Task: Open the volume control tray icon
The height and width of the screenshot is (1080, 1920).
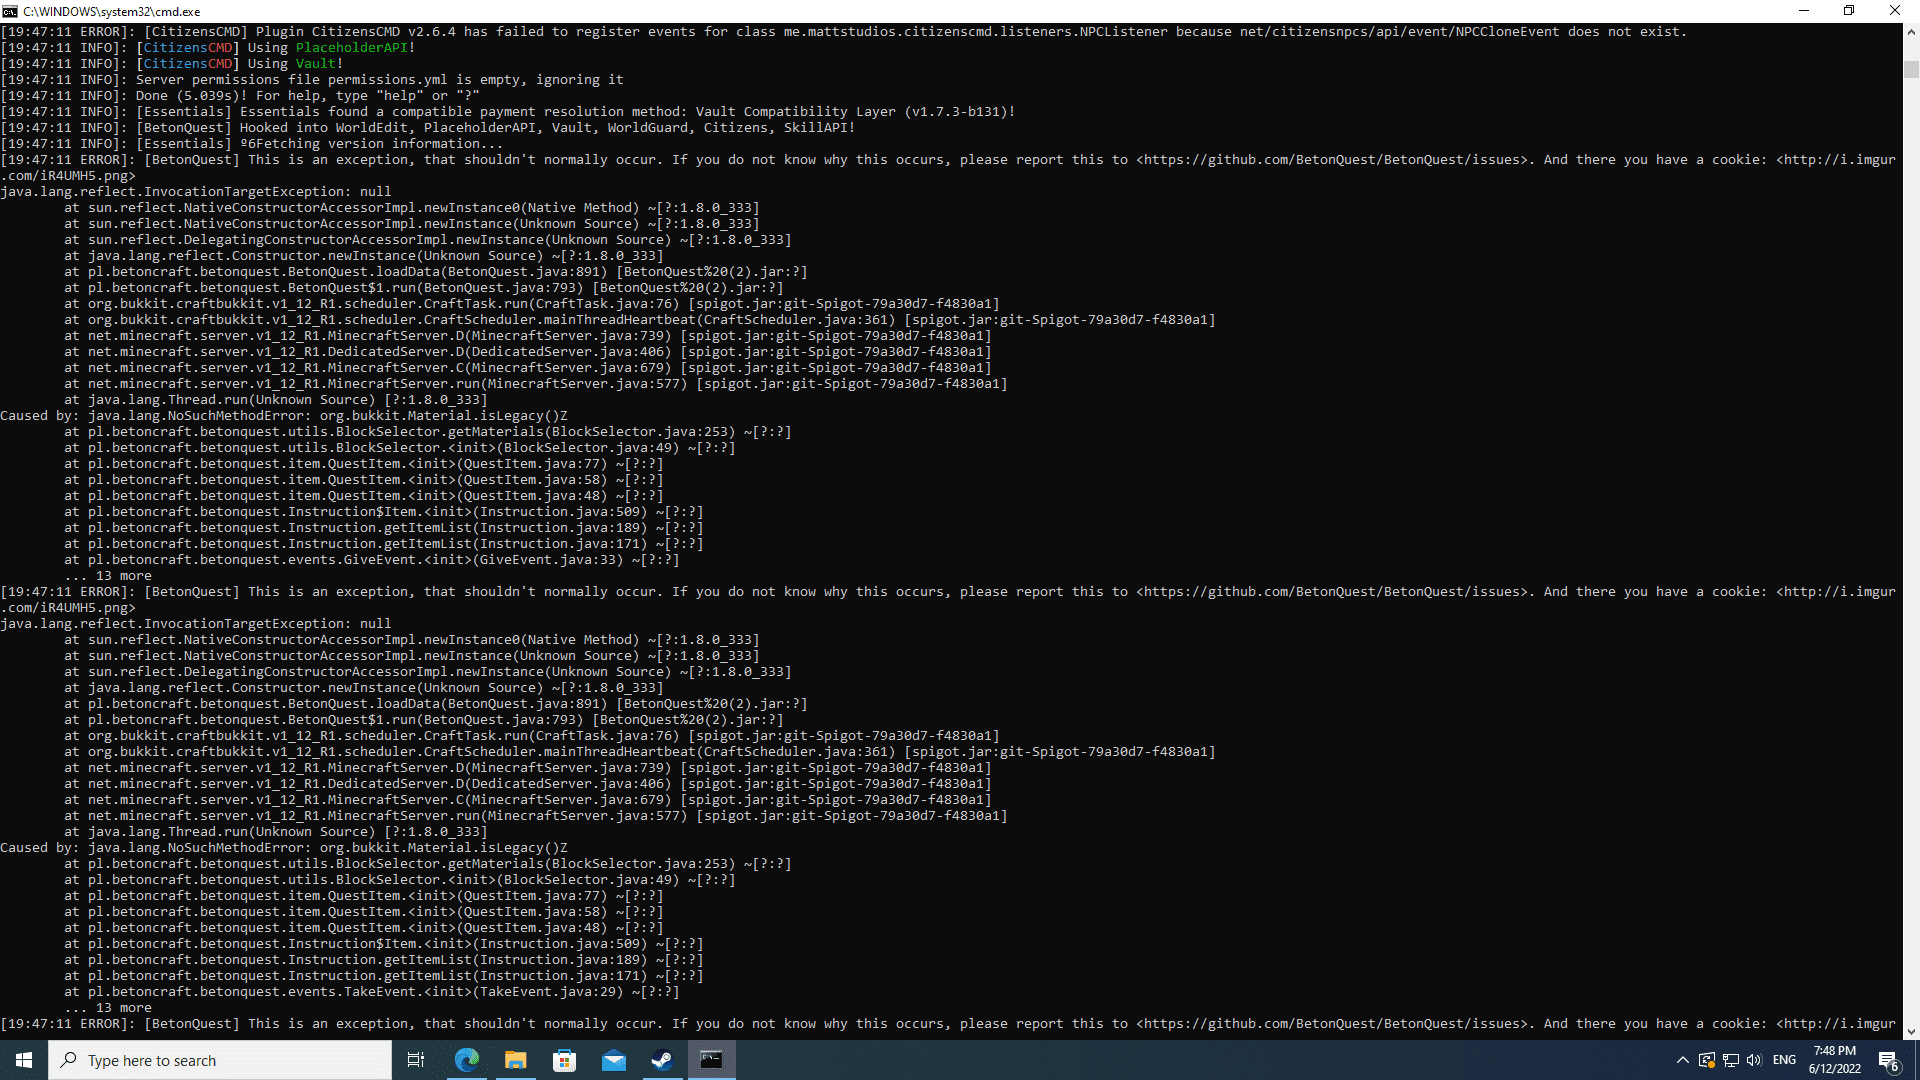Action: tap(1754, 1060)
